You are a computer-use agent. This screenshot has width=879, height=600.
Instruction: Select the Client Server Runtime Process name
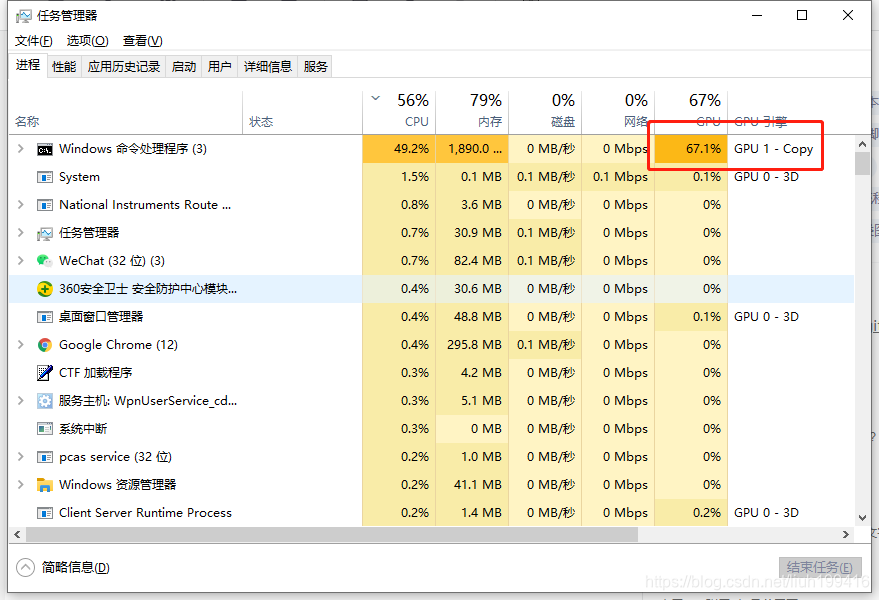pyautogui.click(x=145, y=513)
